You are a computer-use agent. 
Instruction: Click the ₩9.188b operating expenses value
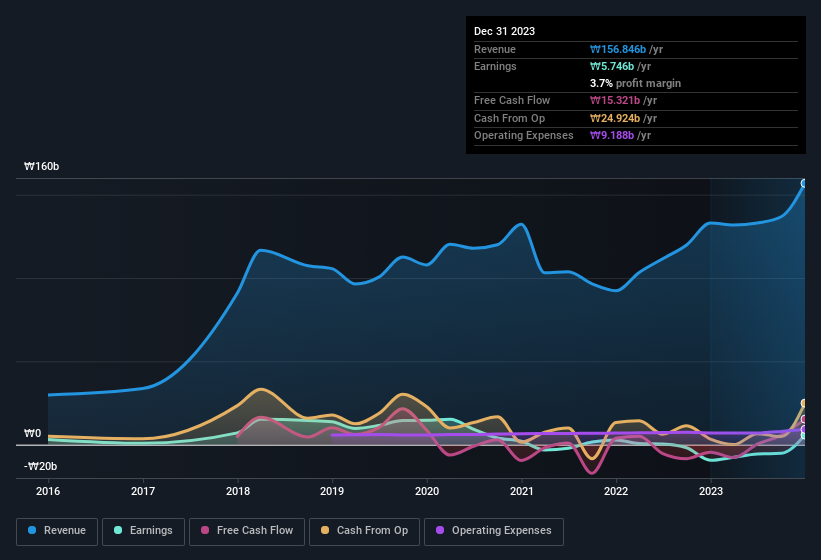point(612,136)
